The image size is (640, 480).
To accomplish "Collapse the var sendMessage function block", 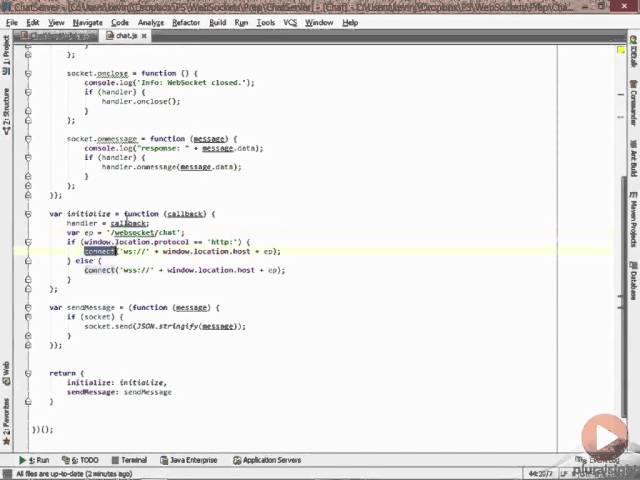I will coord(28,308).
